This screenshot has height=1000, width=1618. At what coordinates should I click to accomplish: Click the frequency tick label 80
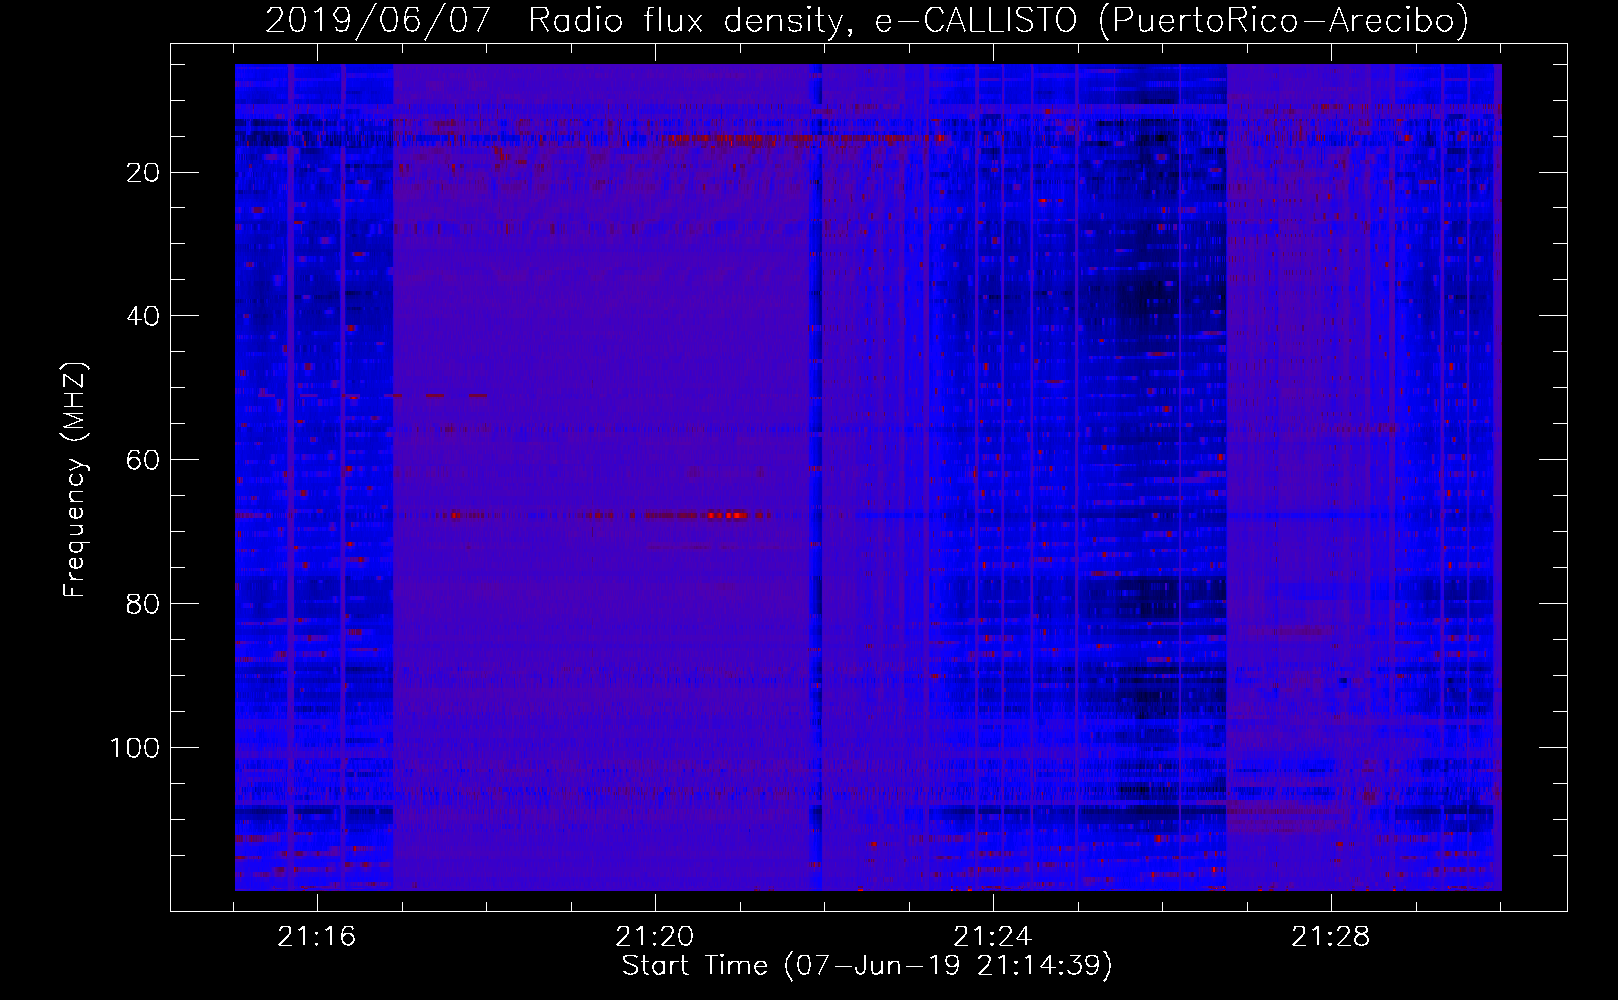pos(143,604)
